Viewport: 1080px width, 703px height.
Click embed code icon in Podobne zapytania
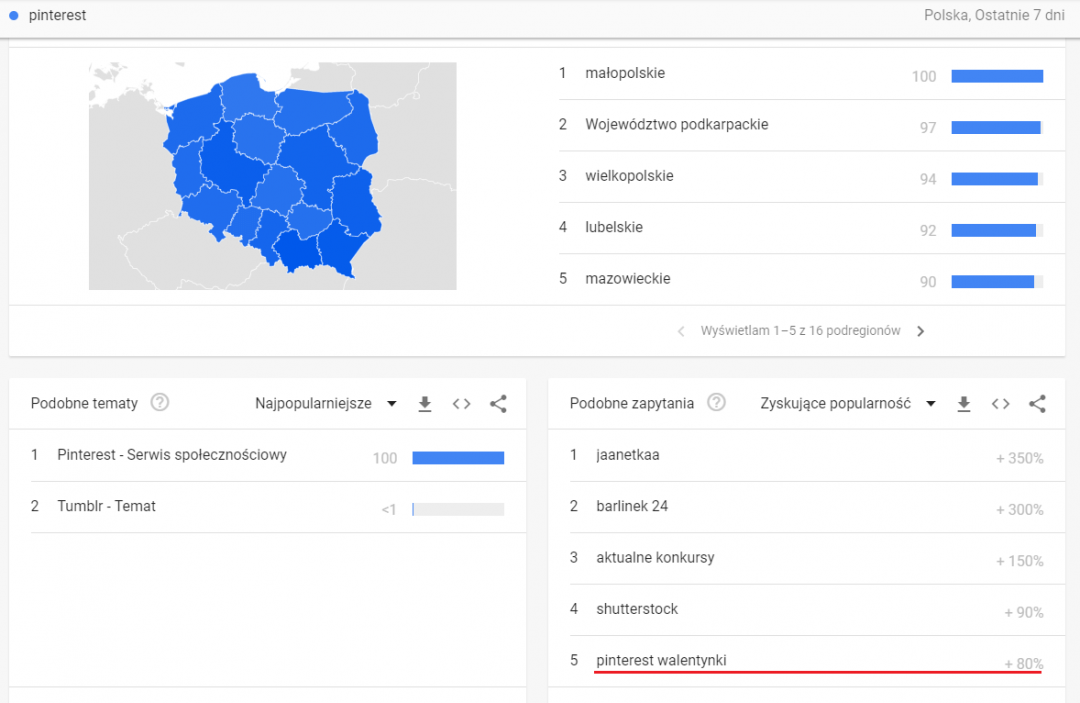point(1000,404)
